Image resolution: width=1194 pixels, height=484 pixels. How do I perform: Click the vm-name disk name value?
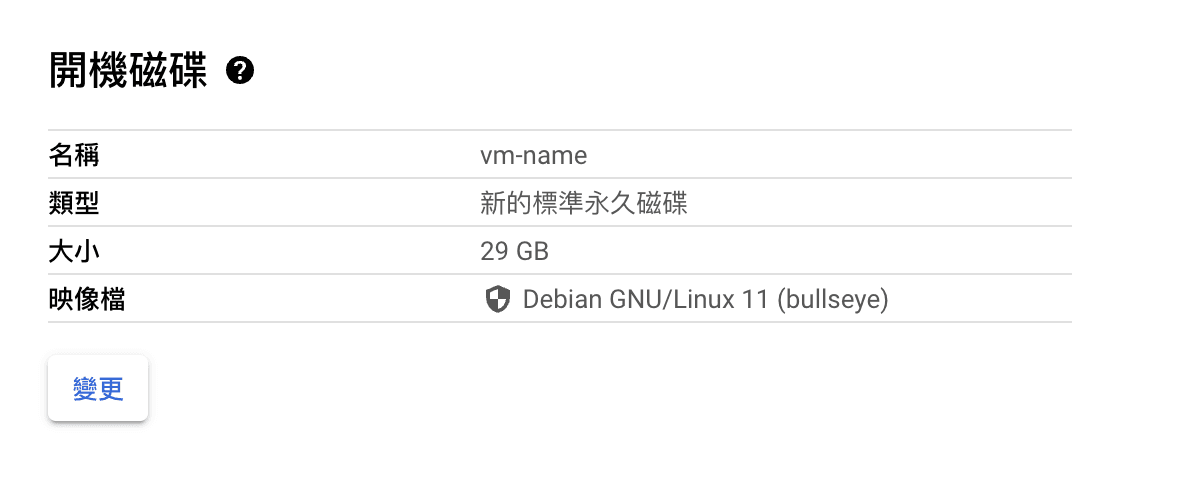point(533,156)
